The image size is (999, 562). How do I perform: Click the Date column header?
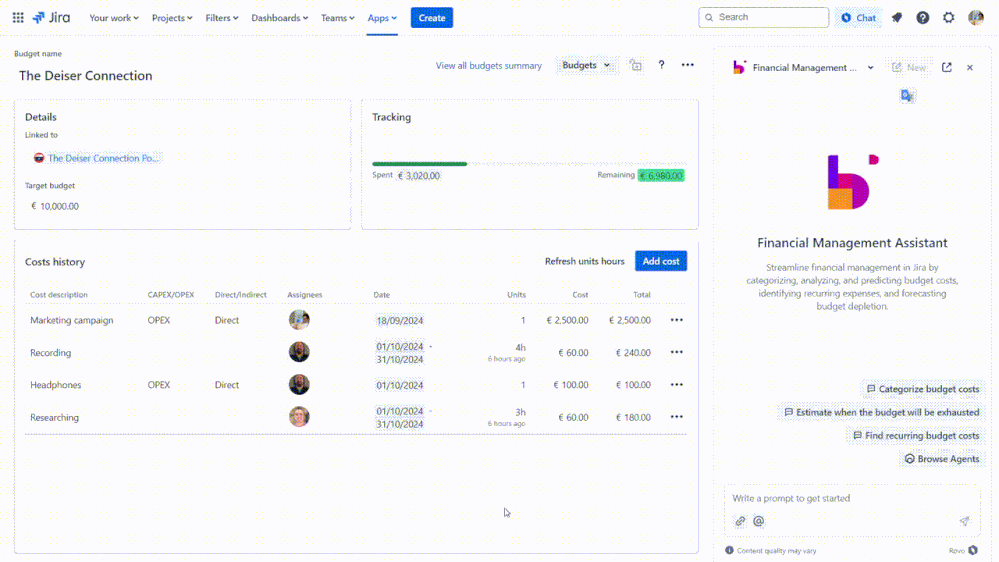382,295
